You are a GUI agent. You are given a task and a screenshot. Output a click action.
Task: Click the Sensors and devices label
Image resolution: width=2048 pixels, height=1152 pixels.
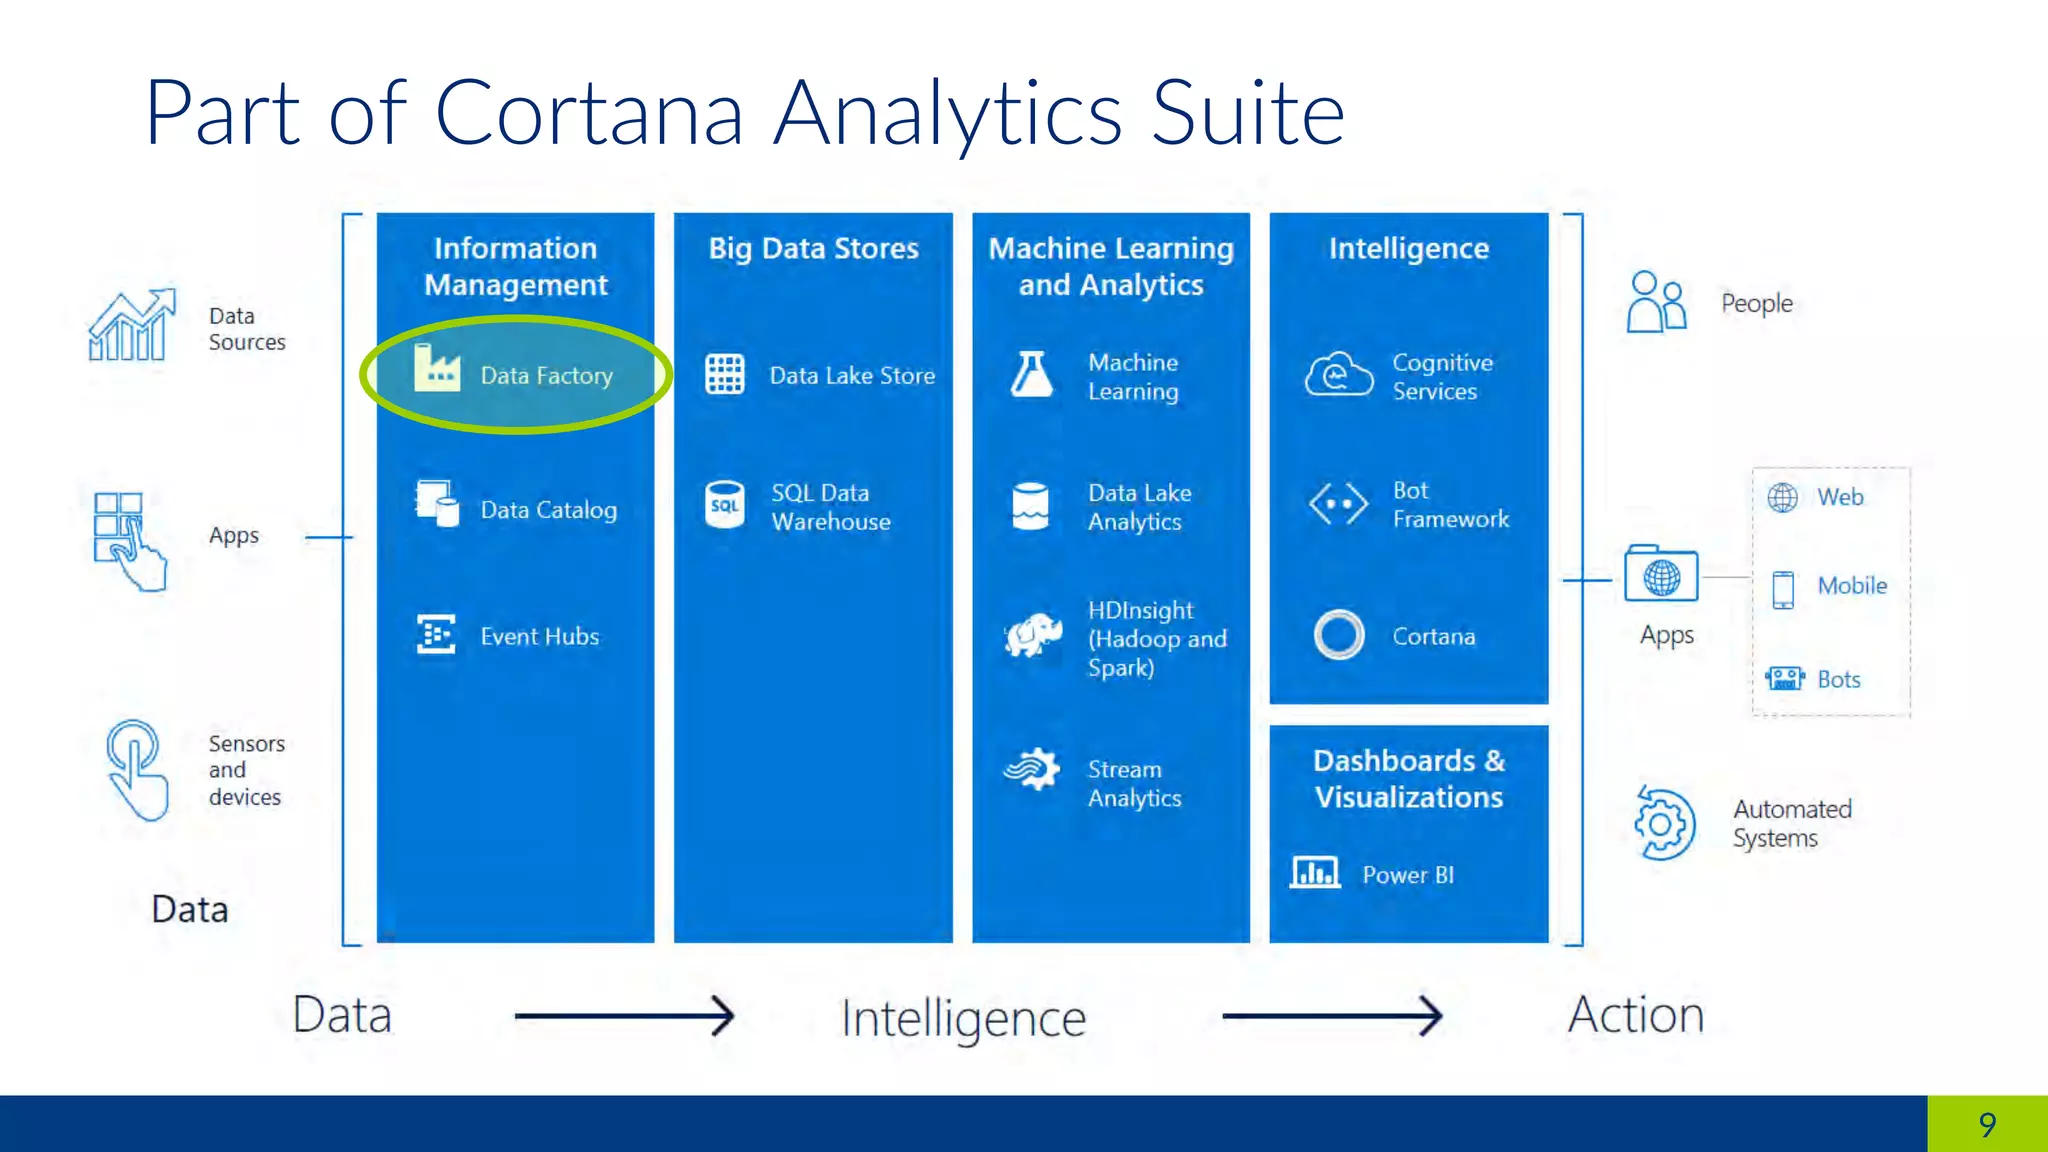pyautogui.click(x=247, y=770)
